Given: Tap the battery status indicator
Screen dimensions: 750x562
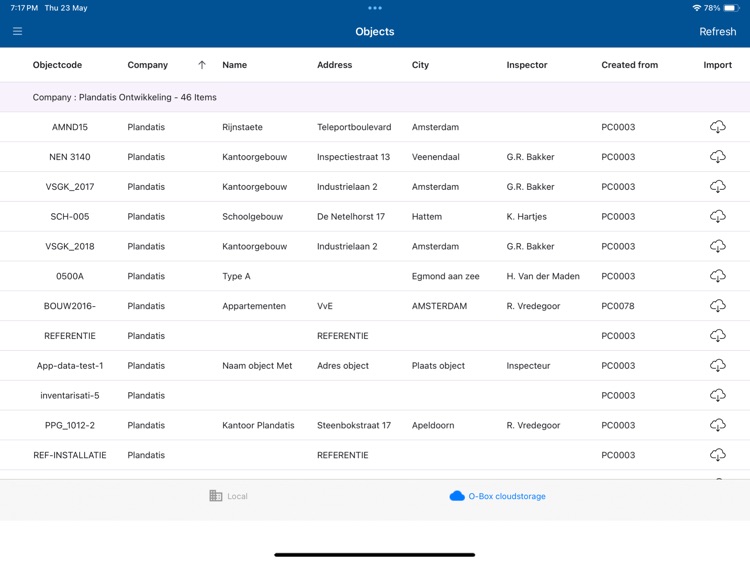Looking at the screenshot, I should (x=731, y=8).
